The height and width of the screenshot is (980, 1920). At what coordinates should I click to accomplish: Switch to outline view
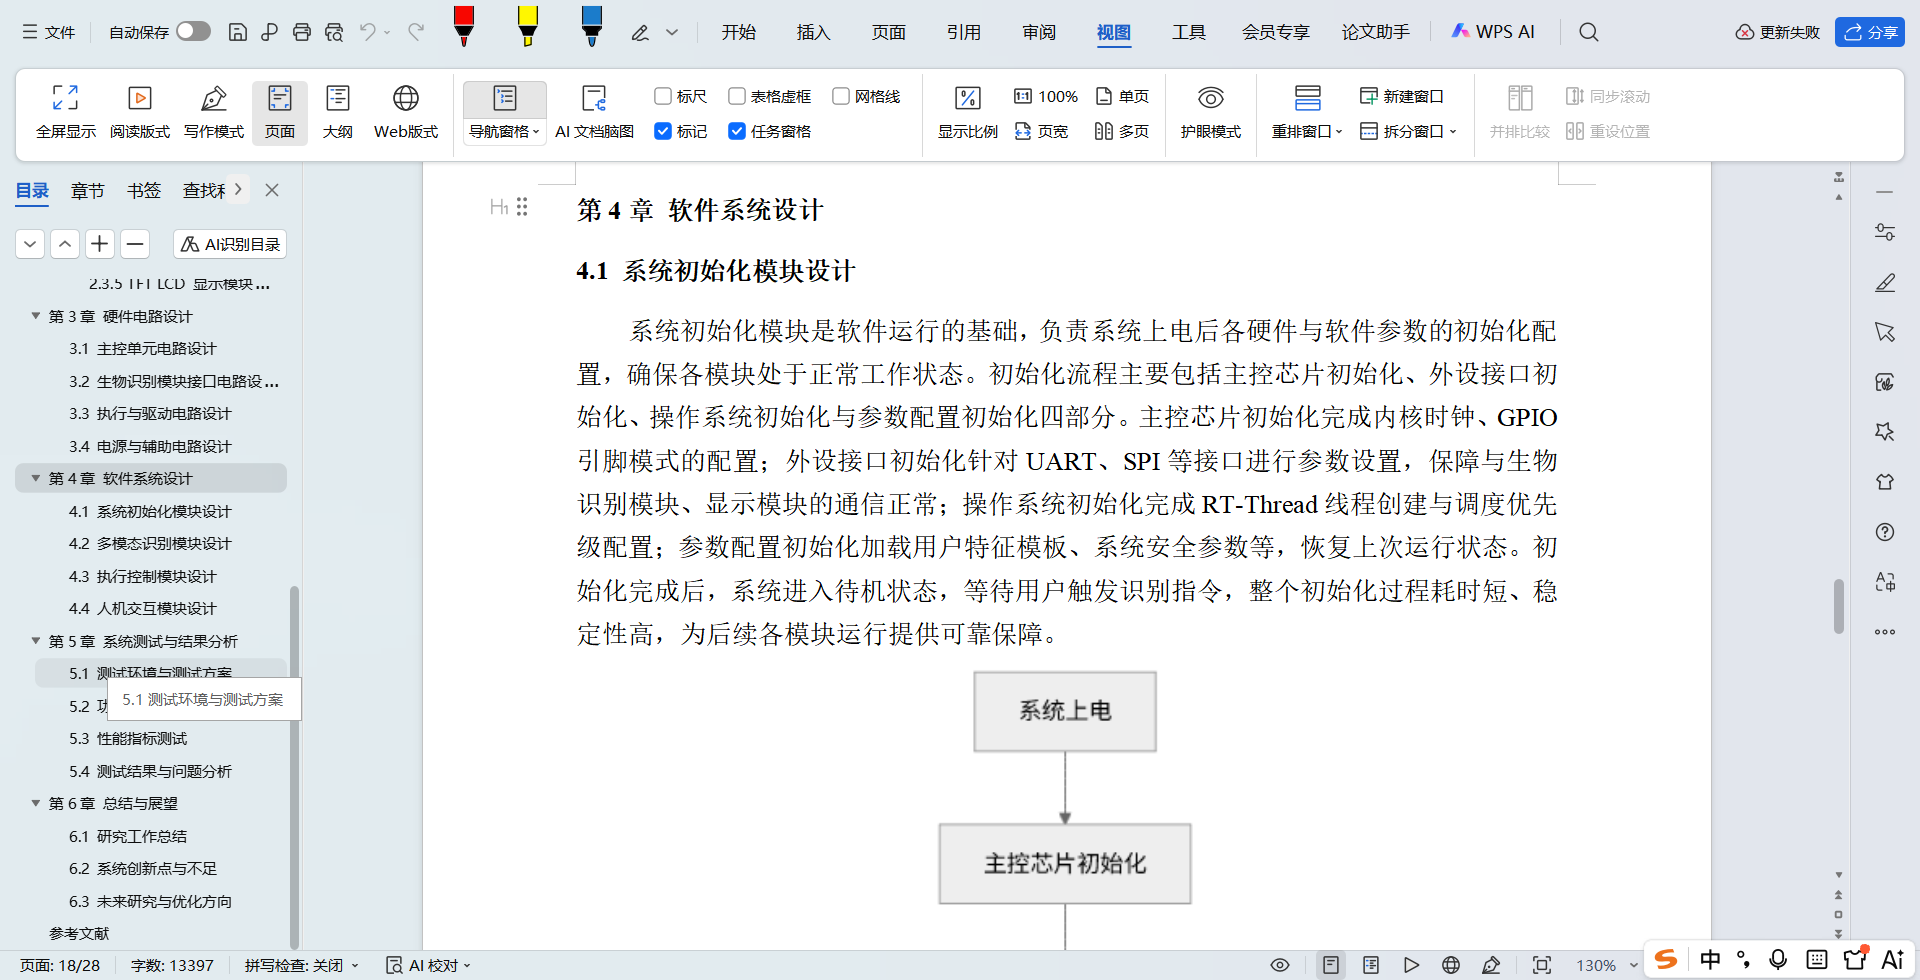tap(338, 112)
